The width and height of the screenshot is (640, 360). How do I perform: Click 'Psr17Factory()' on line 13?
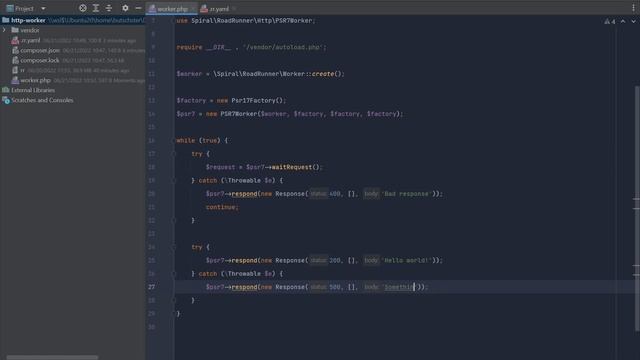pos(257,100)
